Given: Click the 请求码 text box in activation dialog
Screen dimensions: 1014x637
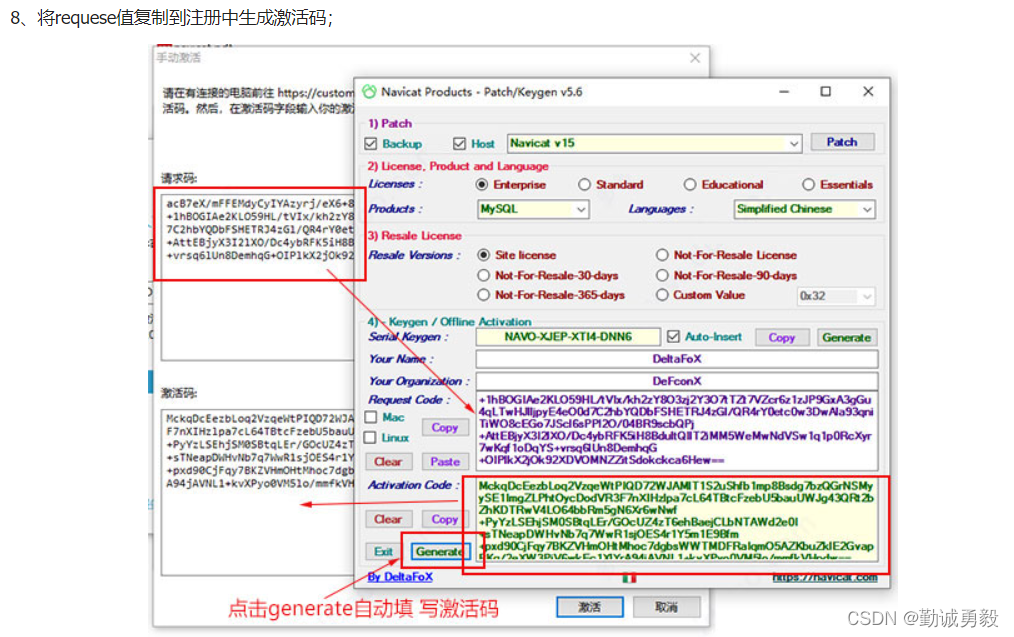Looking at the screenshot, I should (x=258, y=275).
